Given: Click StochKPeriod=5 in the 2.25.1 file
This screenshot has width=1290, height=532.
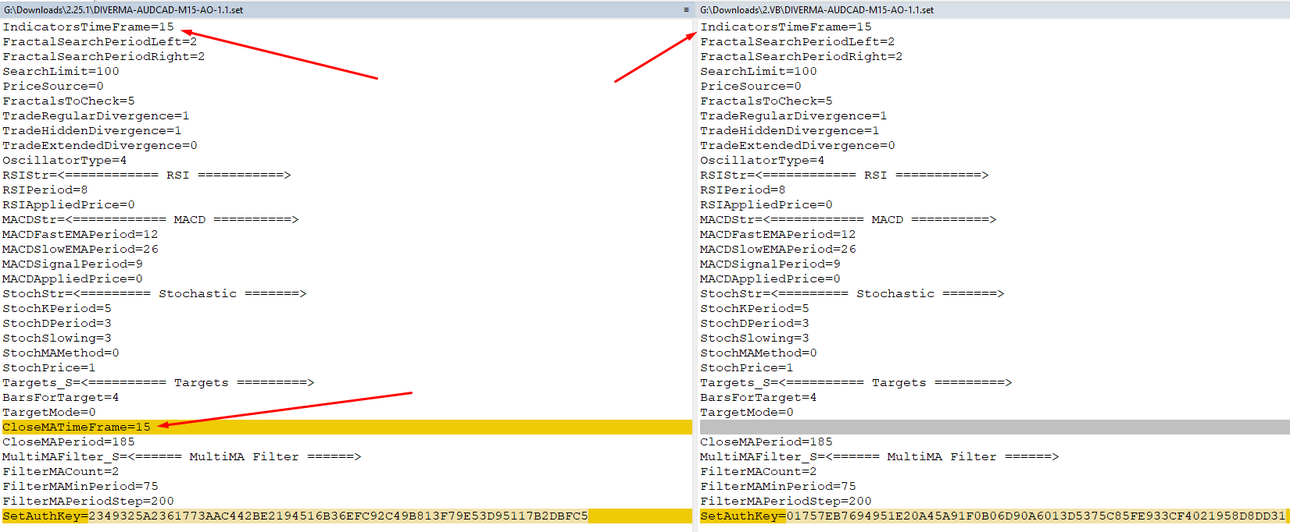Looking at the screenshot, I should (x=57, y=308).
